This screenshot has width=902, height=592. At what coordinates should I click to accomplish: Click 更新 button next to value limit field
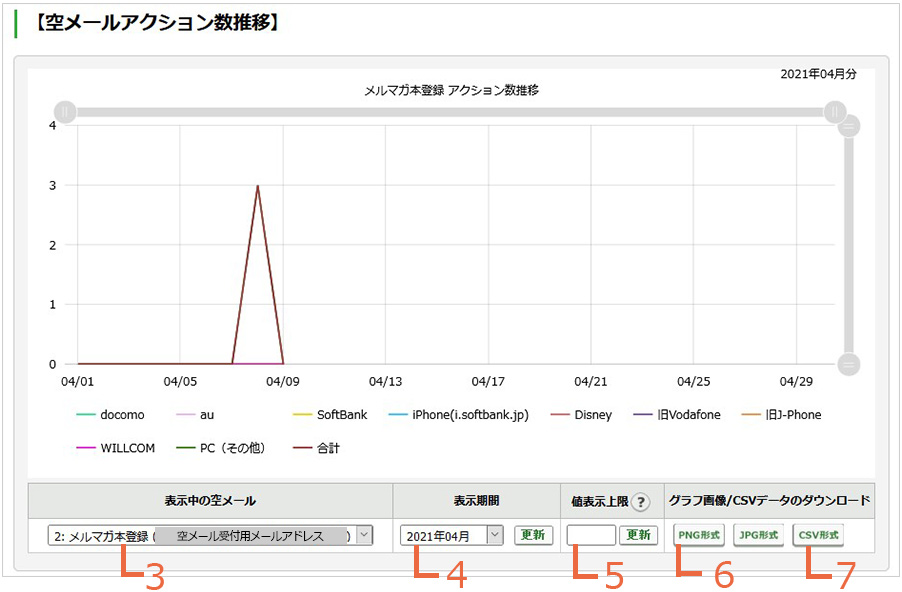pyautogui.click(x=639, y=535)
